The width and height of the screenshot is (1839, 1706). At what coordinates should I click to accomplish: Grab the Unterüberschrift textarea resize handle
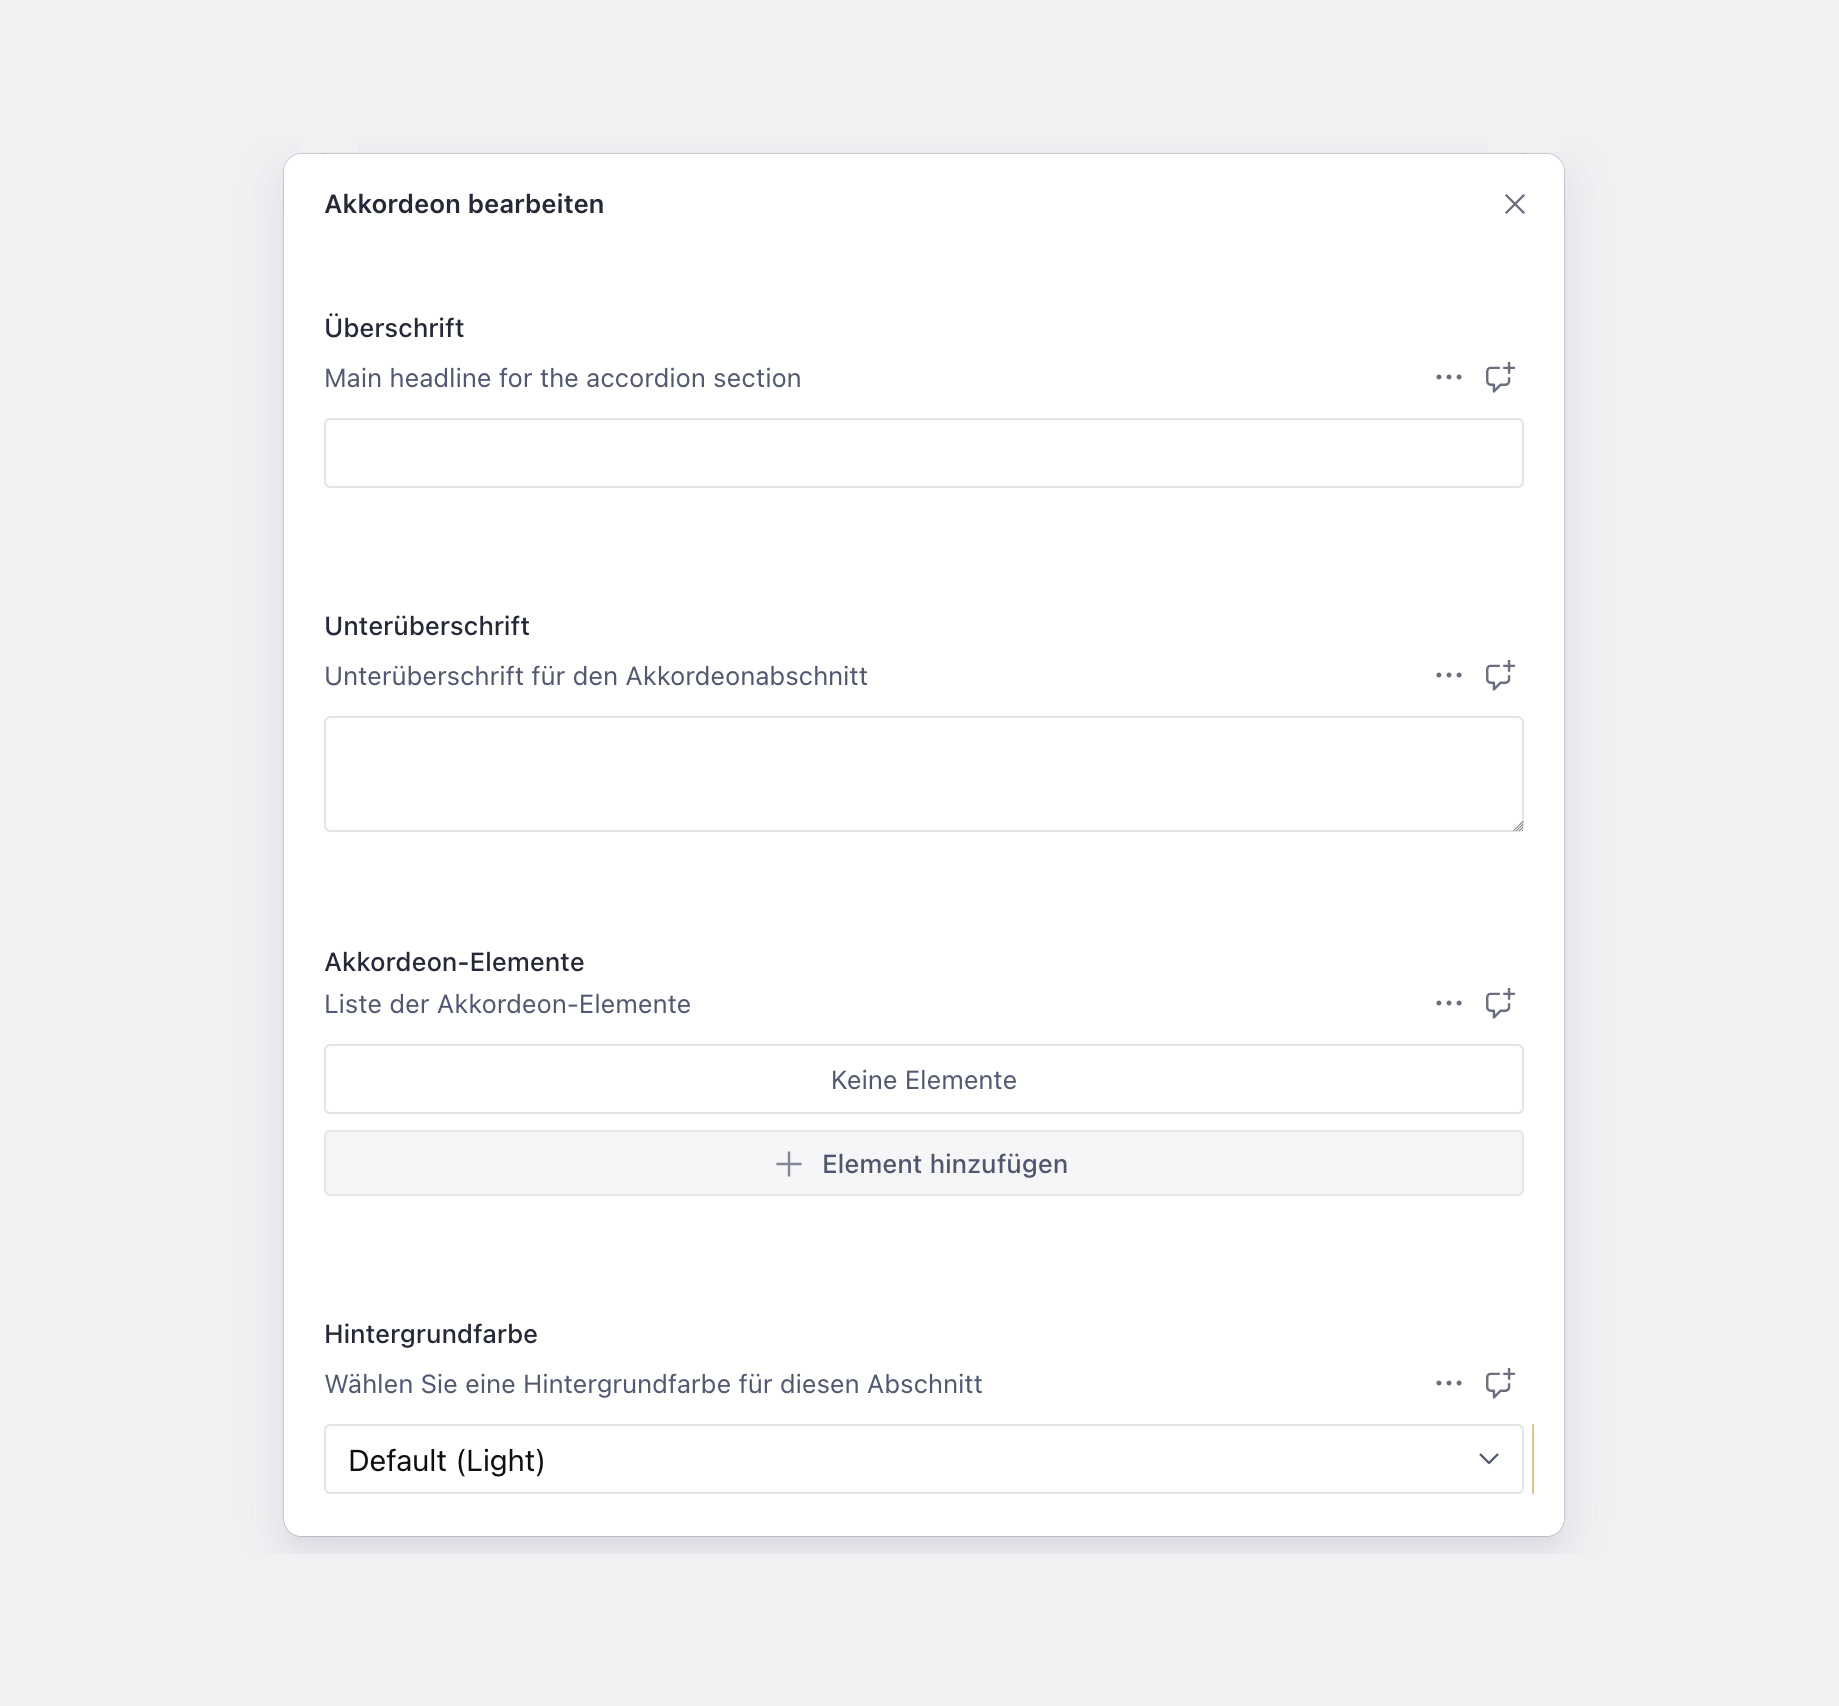(x=1517, y=825)
